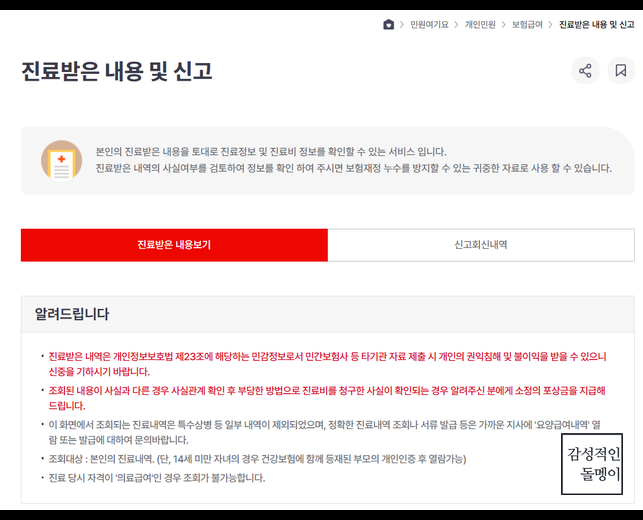Switch to the 신고회신내역 tab
The width and height of the screenshot is (643, 520).
point(481,245)
